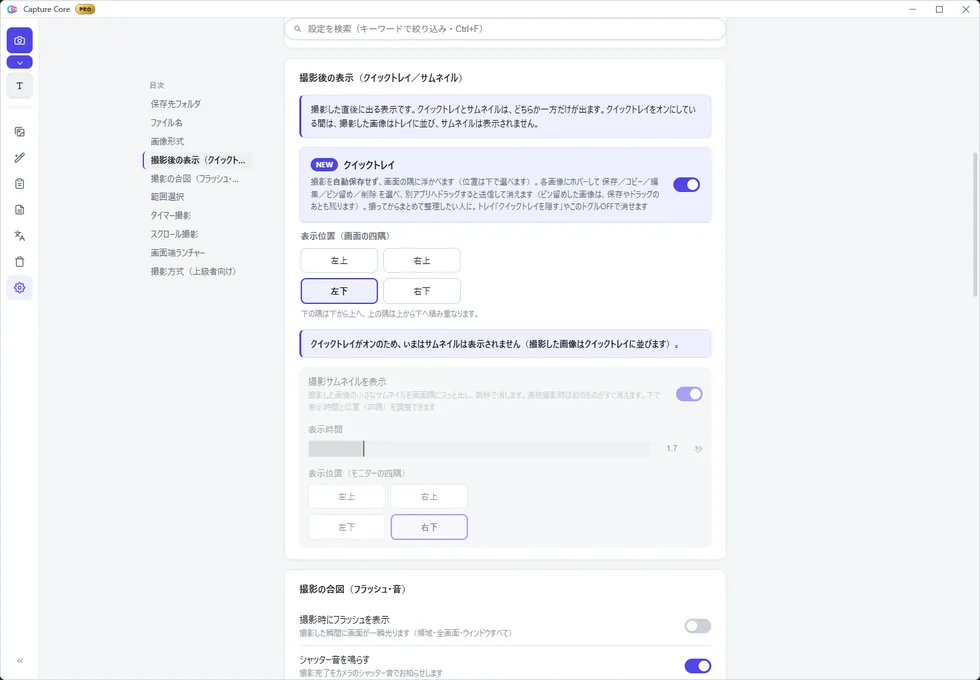Open the translate icon in sidebar
980x680 pixels.
click(x=19, y=236)
